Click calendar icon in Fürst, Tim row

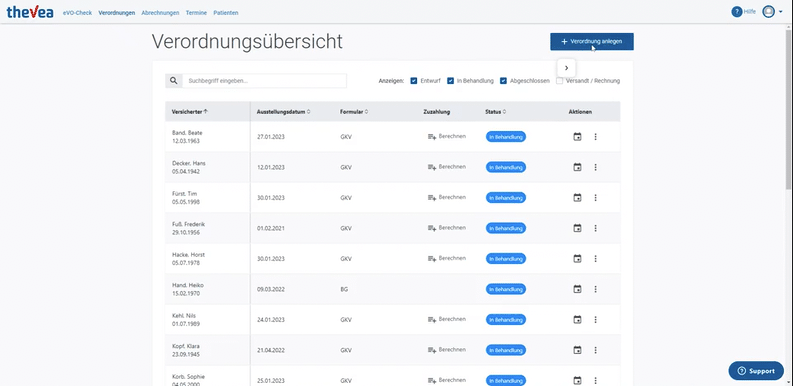(x=577, y=198)
